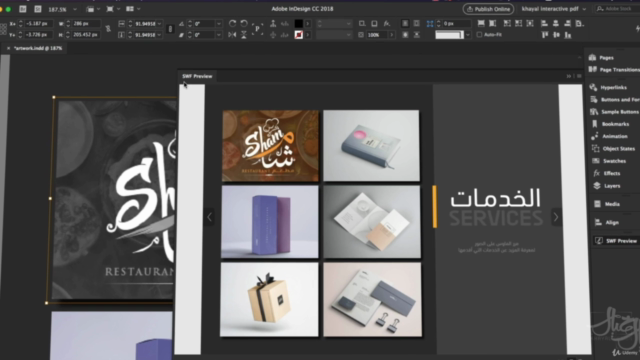Go to previous page arrow in preview
640x360 pixels.
click(209, 217)
